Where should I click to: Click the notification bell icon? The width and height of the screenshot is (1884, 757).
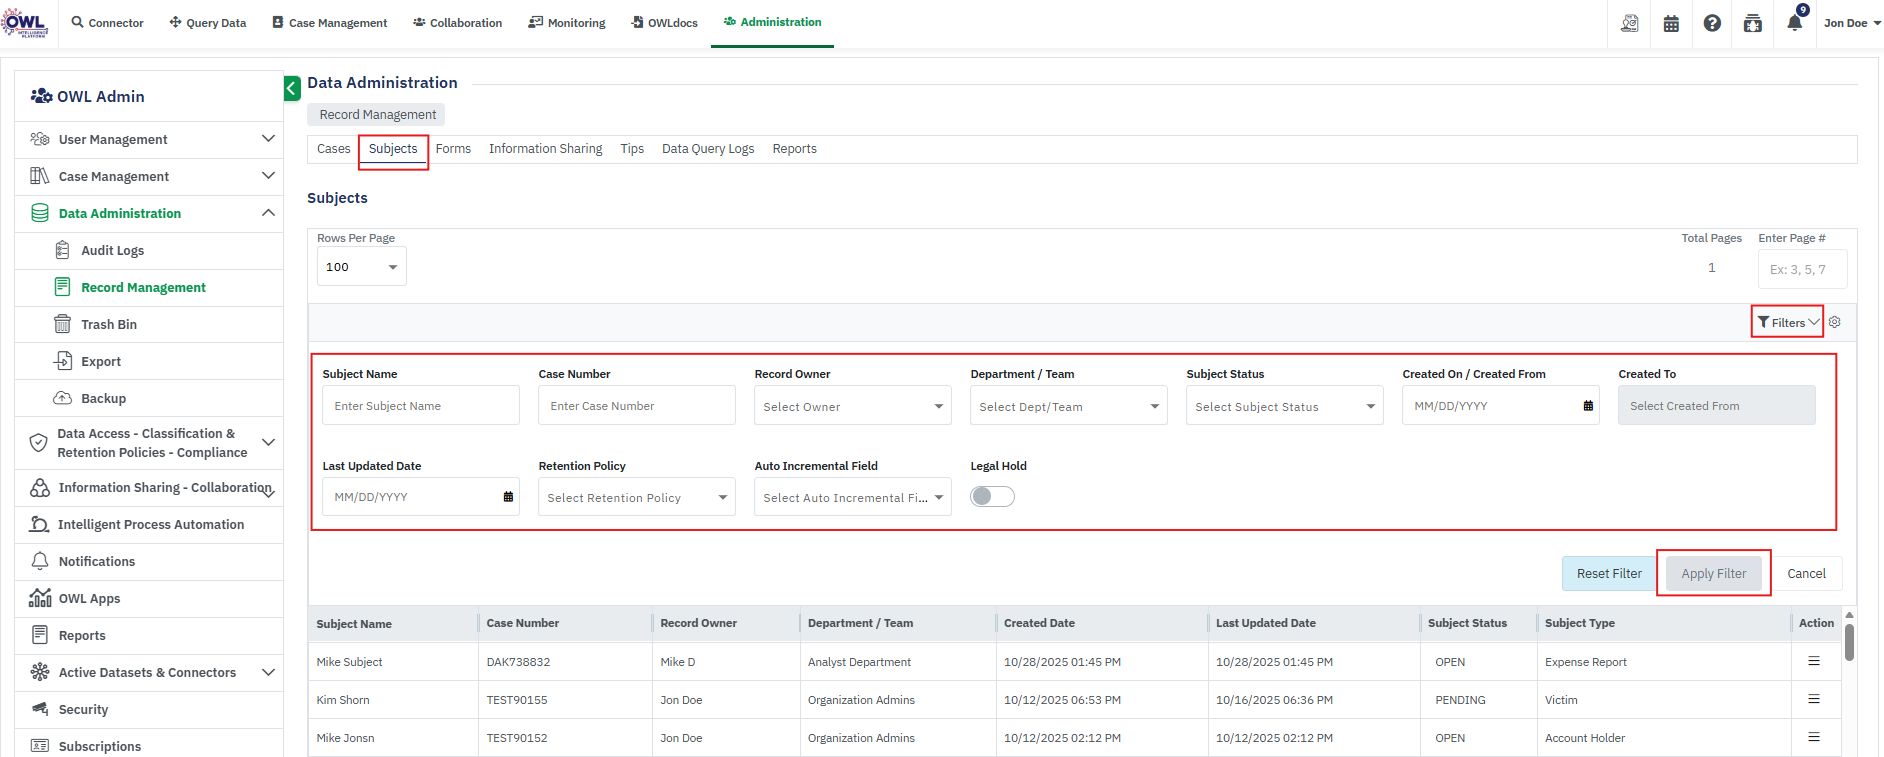pyautogui.click(x=1794, y=23)
